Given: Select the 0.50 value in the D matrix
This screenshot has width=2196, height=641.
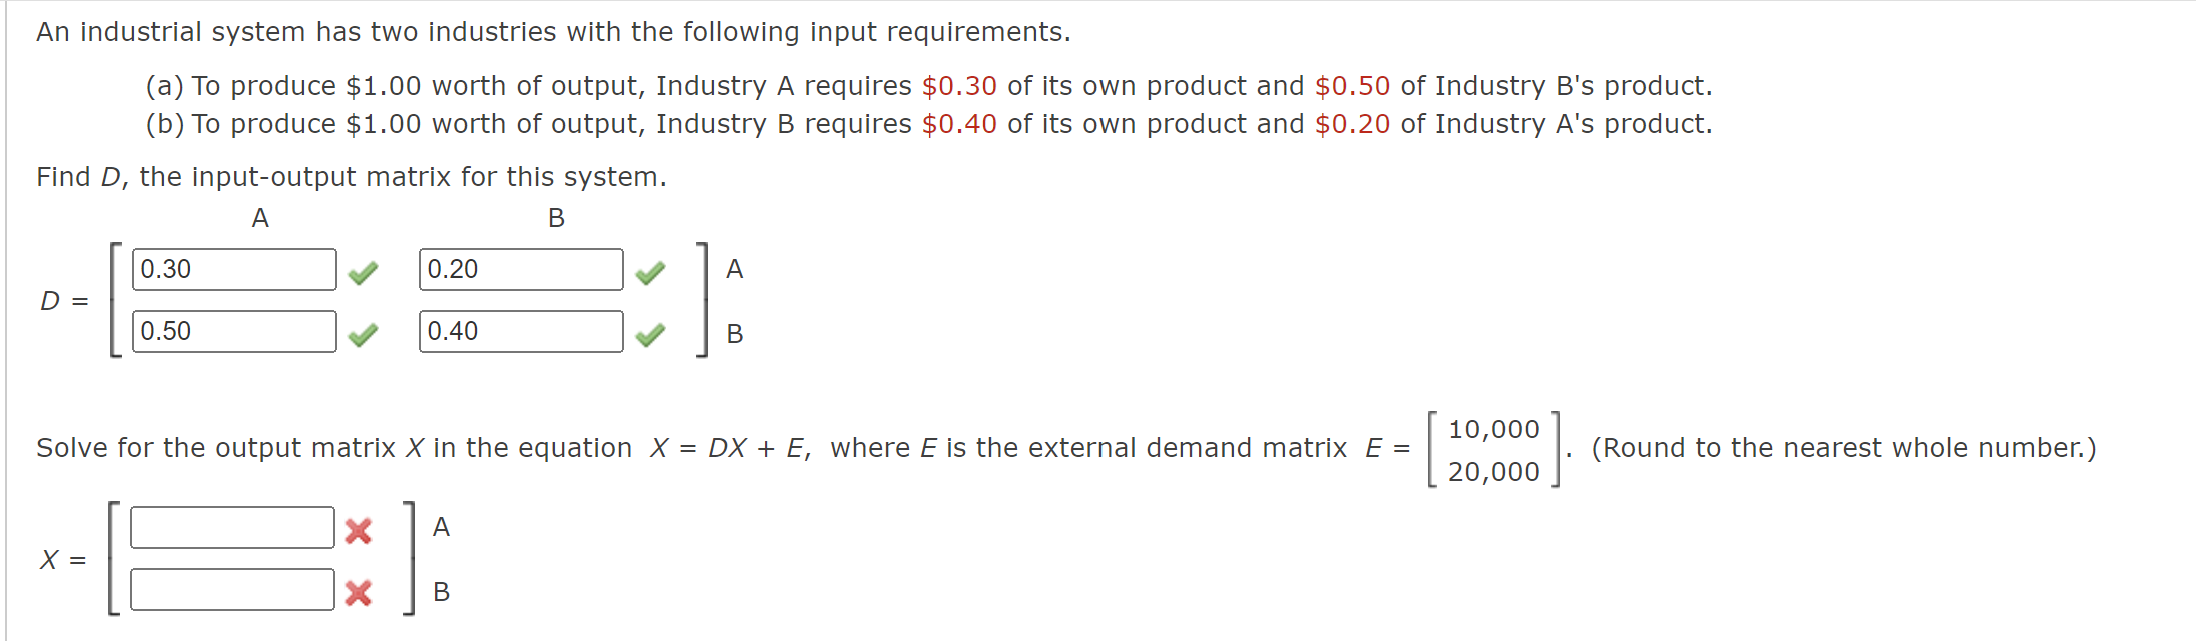Looking at the screenshot, I should pyautogui.click(x=233, y=331).
